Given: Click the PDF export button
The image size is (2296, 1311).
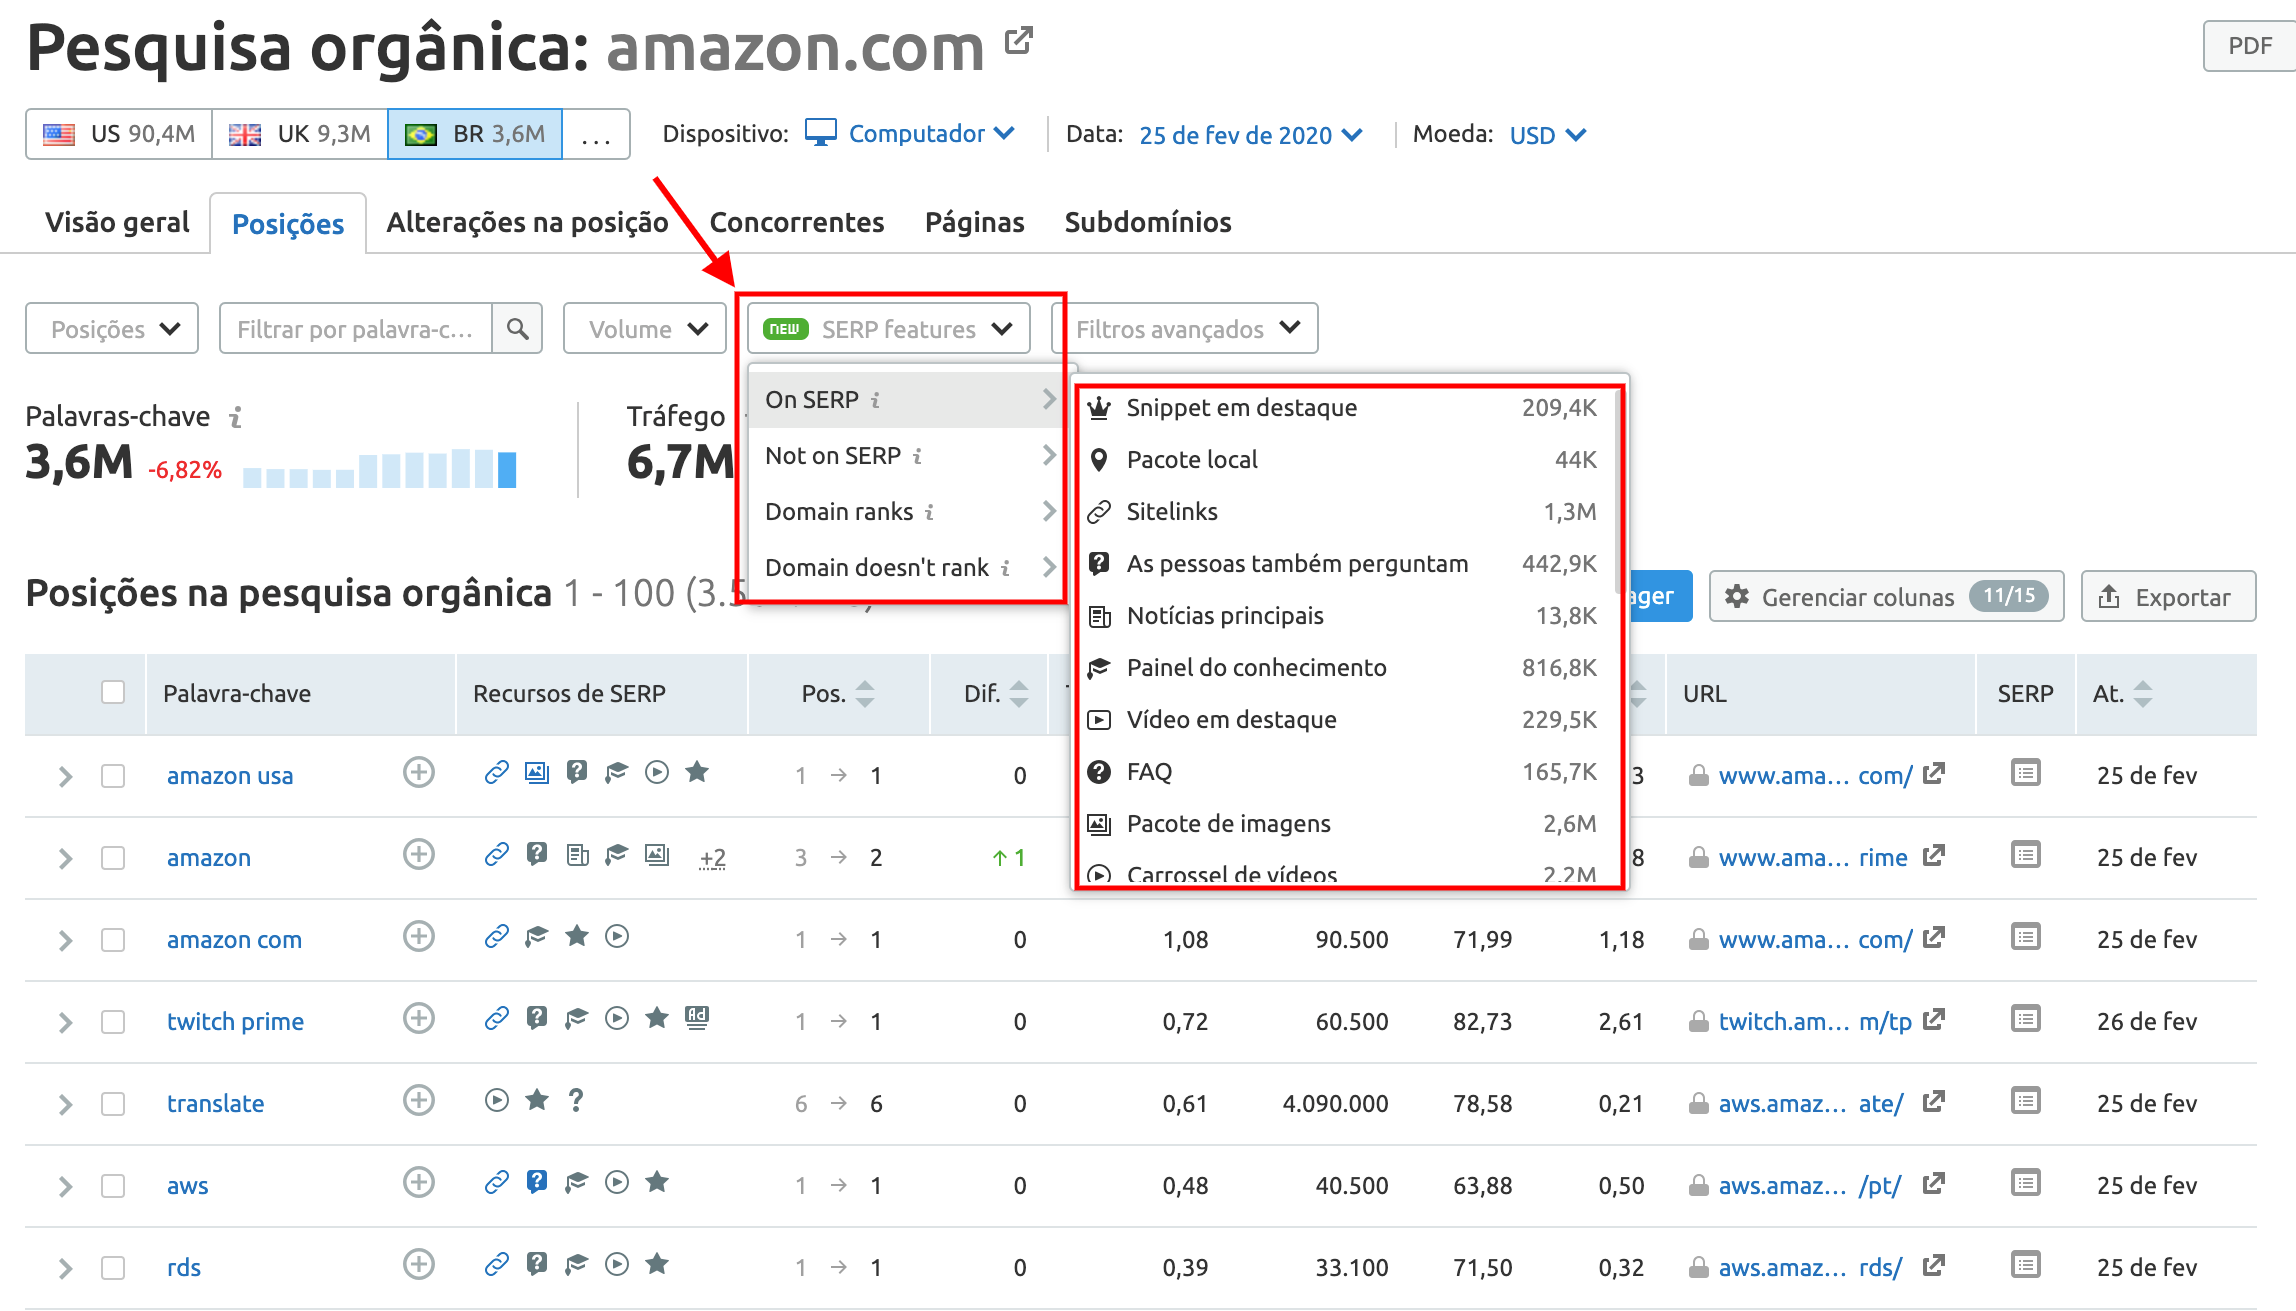Looking at the screenshot, I should coord(2249,46).
